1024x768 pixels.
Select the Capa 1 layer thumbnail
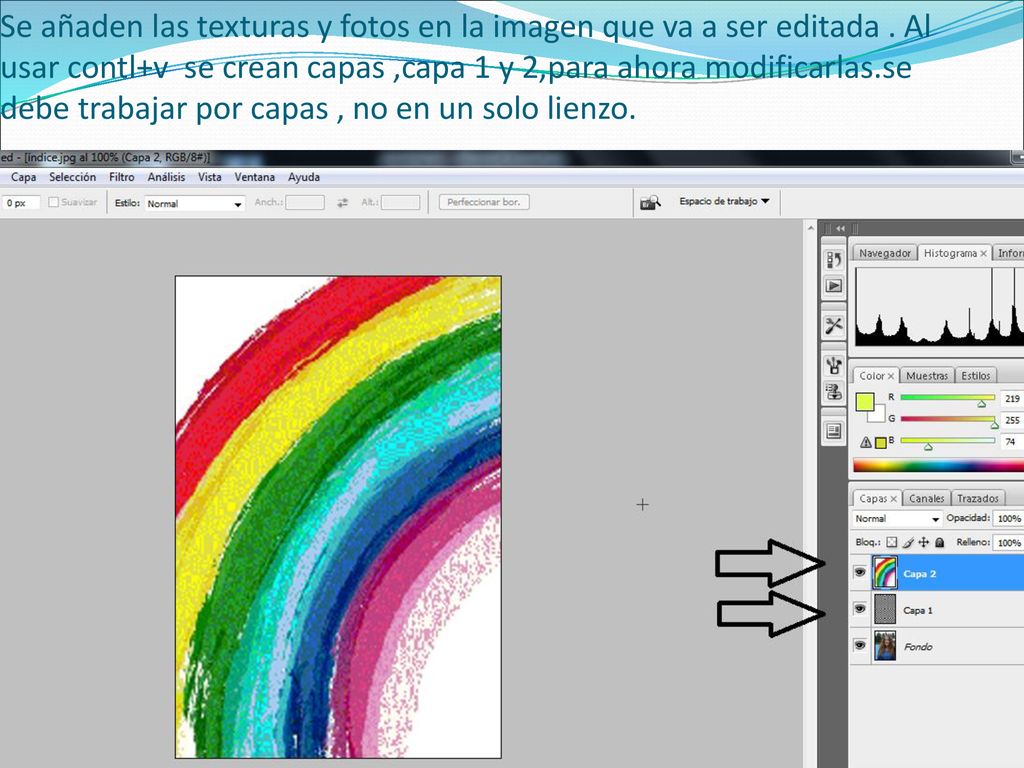click(x=885, y=609)
